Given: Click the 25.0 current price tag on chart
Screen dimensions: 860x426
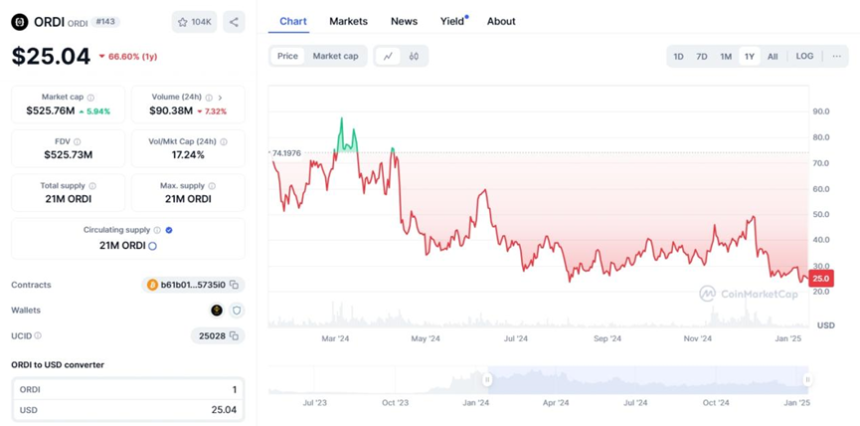Looking at the screenshot, I should 821,278.
